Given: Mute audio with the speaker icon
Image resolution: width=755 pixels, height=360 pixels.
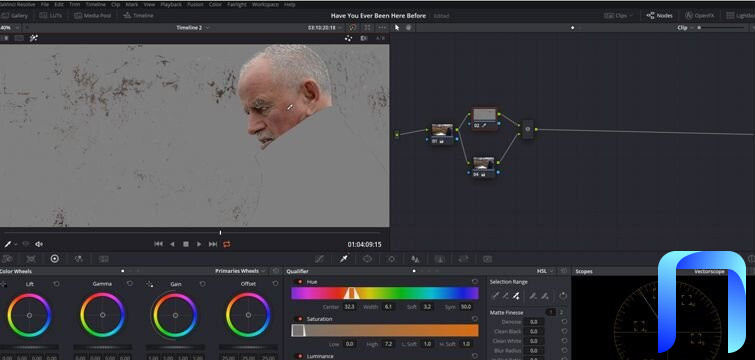Looking at the screenshot, I should point(39,244).
